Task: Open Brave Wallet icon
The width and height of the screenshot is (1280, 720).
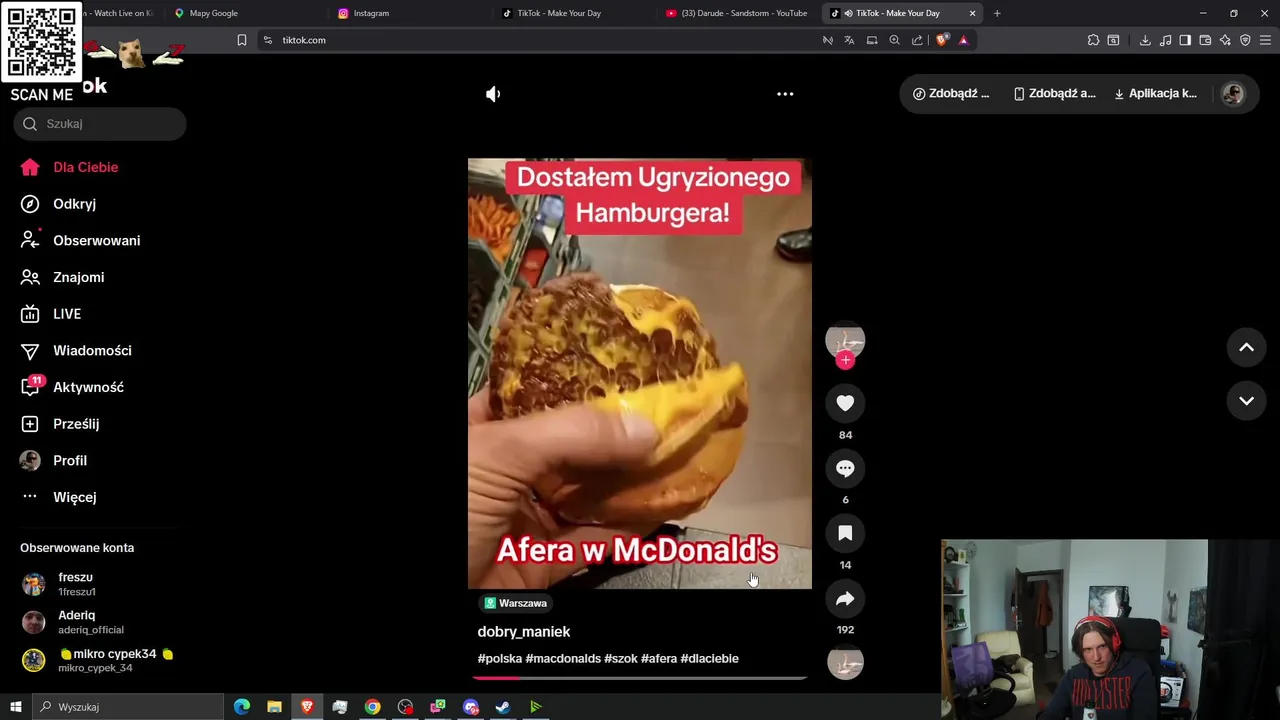Action: [x=1205, y=40]
